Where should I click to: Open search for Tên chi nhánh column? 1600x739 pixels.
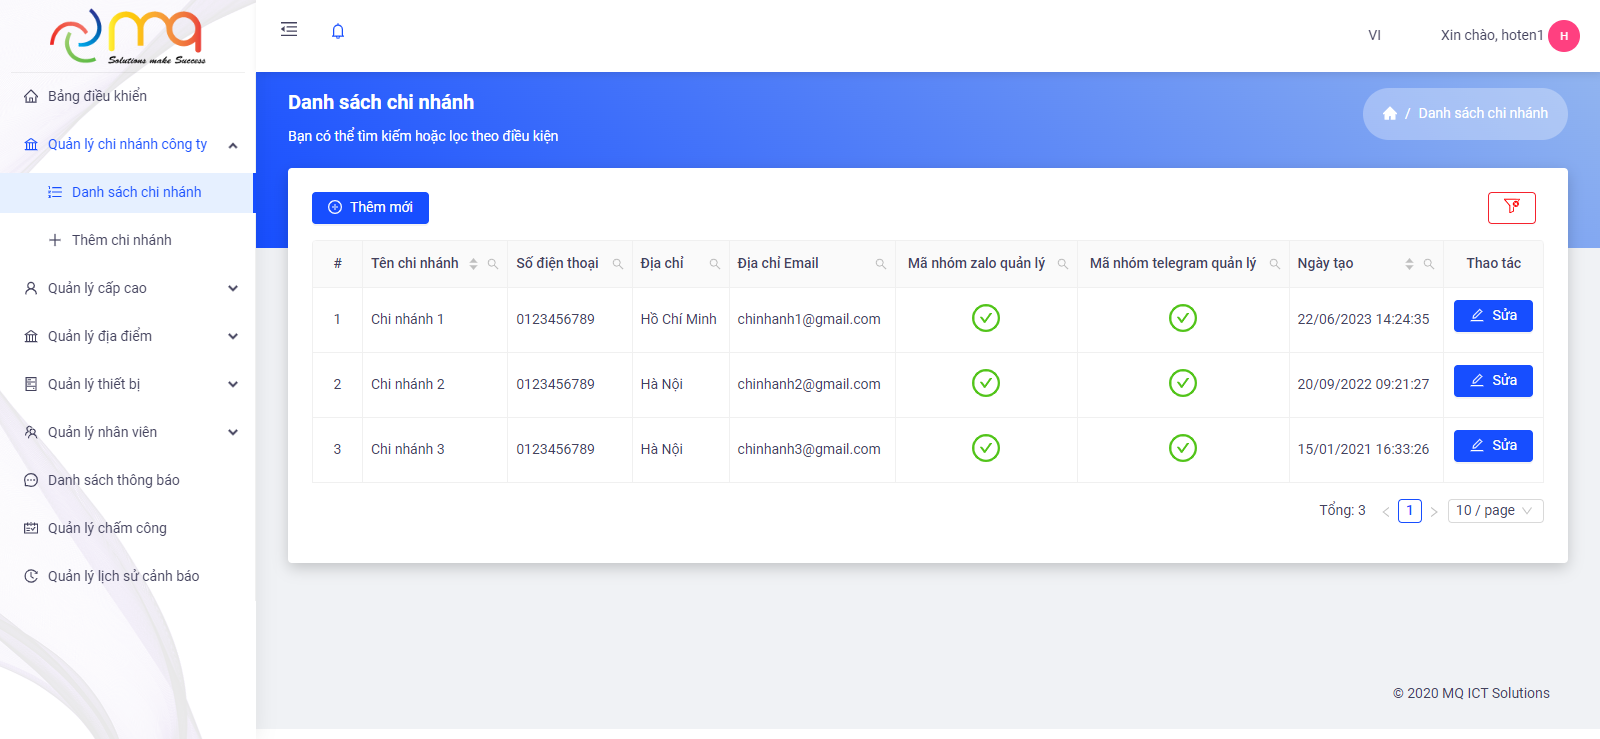pos(493,264)
